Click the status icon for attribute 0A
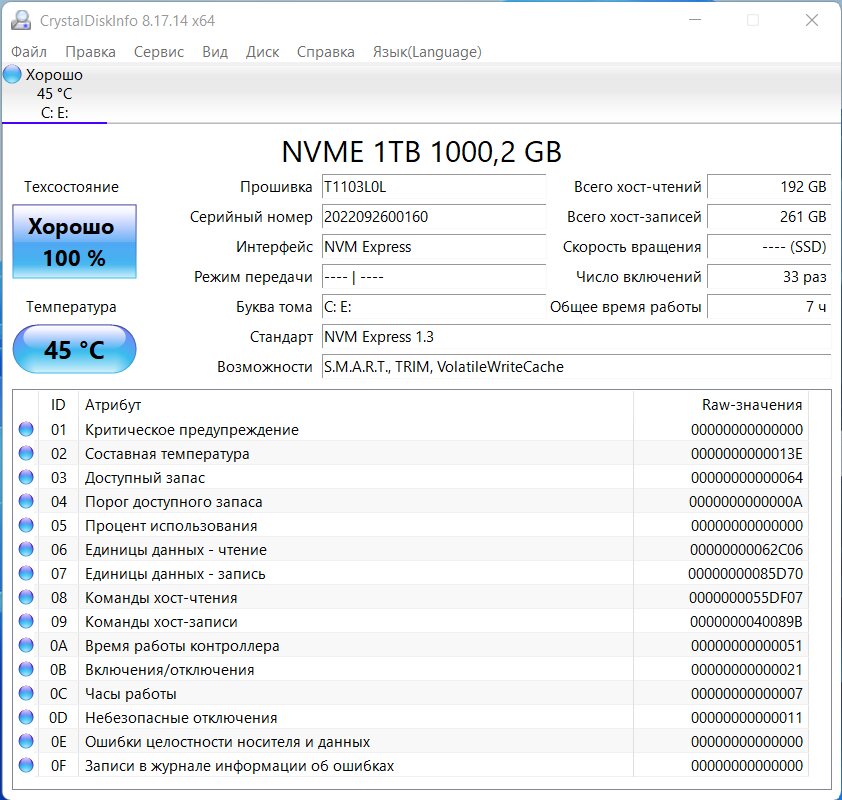Viewport: 842px width, 800px height. [26, 645]
